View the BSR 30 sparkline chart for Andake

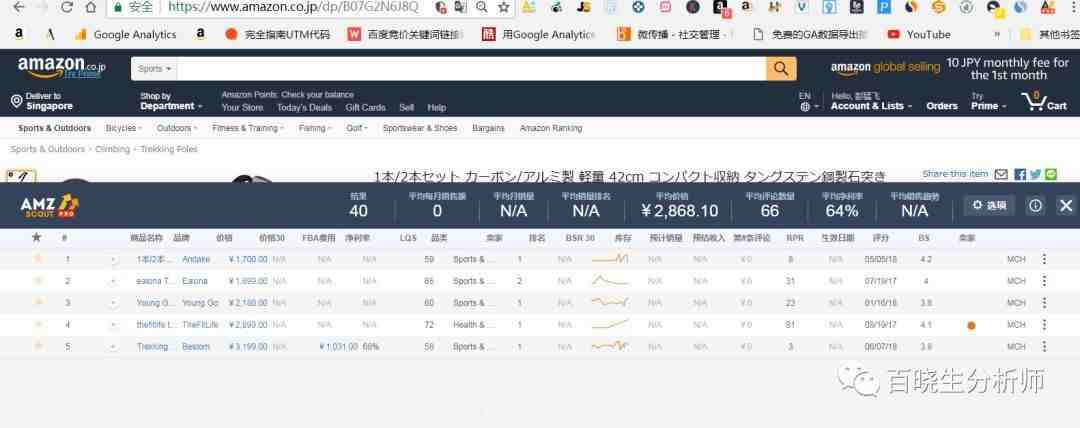(x=610, y=259)
